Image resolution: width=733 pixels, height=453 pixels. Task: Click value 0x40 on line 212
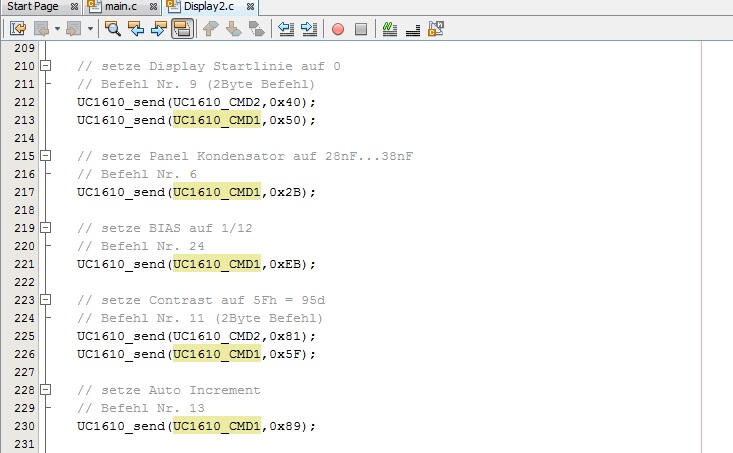(285, 102)
